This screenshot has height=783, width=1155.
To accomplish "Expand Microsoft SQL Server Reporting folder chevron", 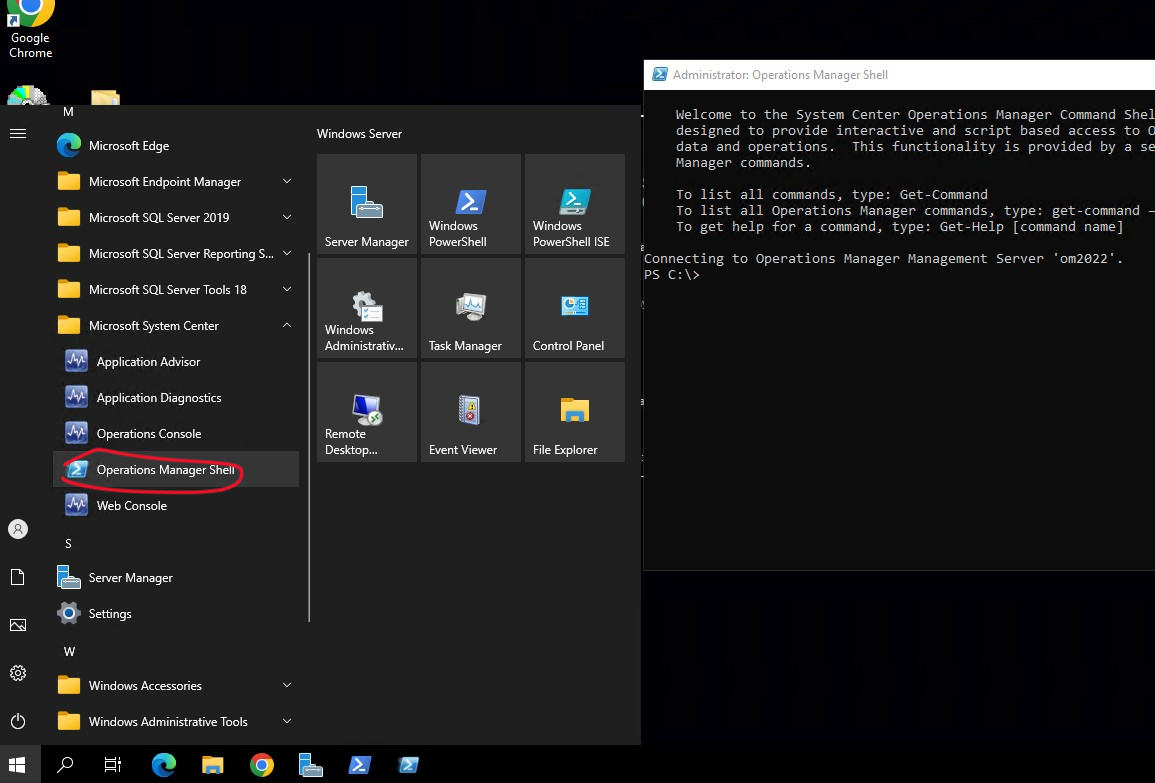I will pos(287,253).
